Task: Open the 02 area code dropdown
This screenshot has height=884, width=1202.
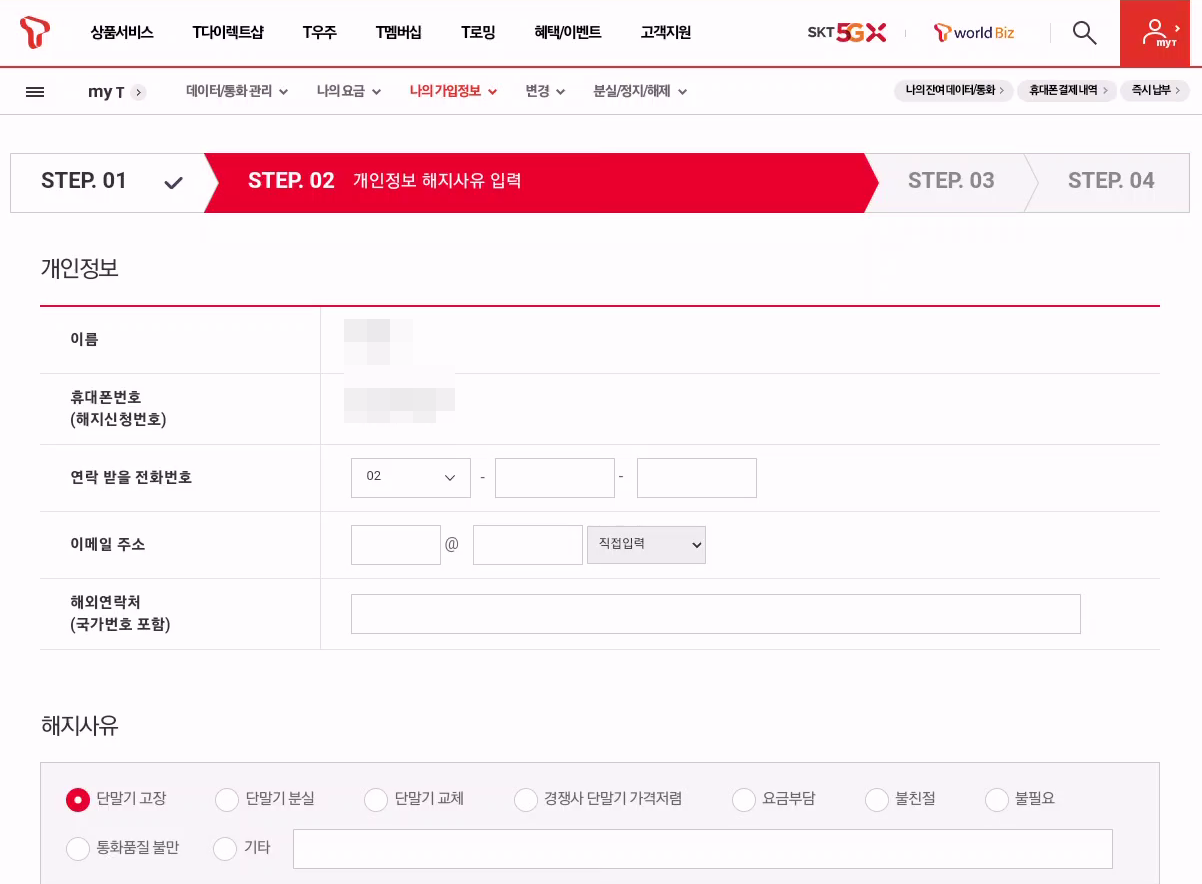Action: [x=410, y=477]
